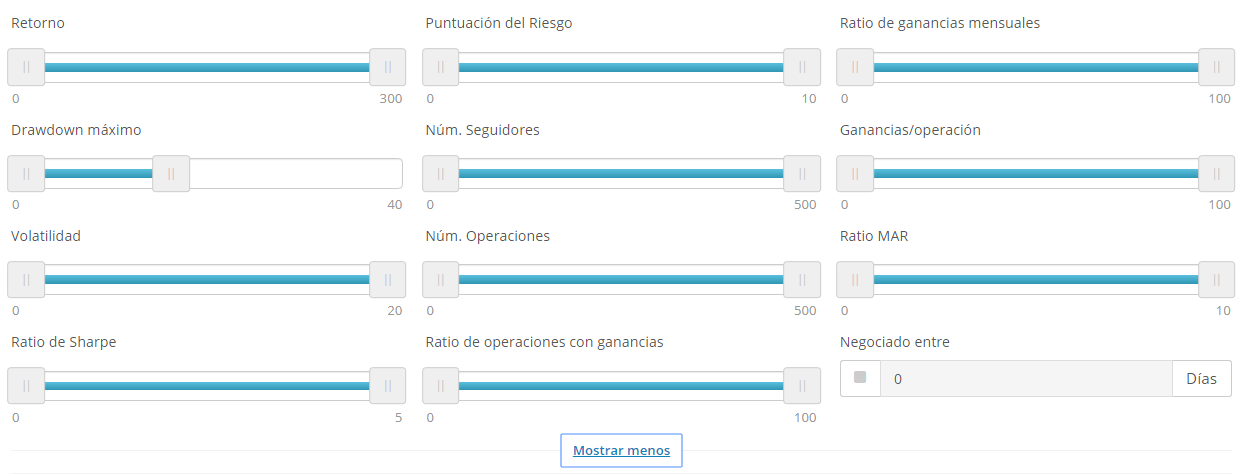The height and width of the screenshot is (474, 1241).
Task: Click the Ratio de Sharpe left handle
Action: (x=26, y=386)
